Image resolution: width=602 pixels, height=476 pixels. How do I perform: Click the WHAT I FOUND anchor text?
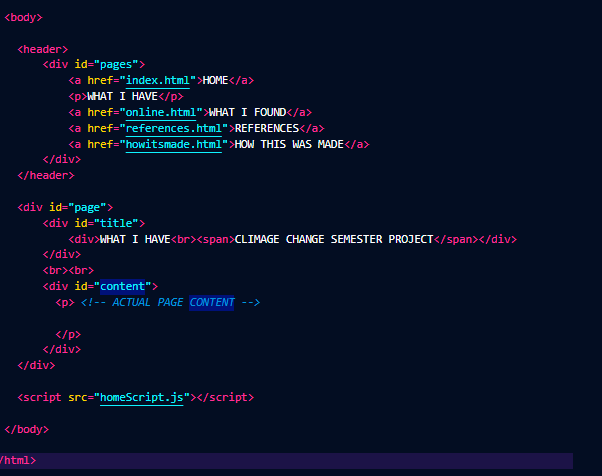[247, 112]
